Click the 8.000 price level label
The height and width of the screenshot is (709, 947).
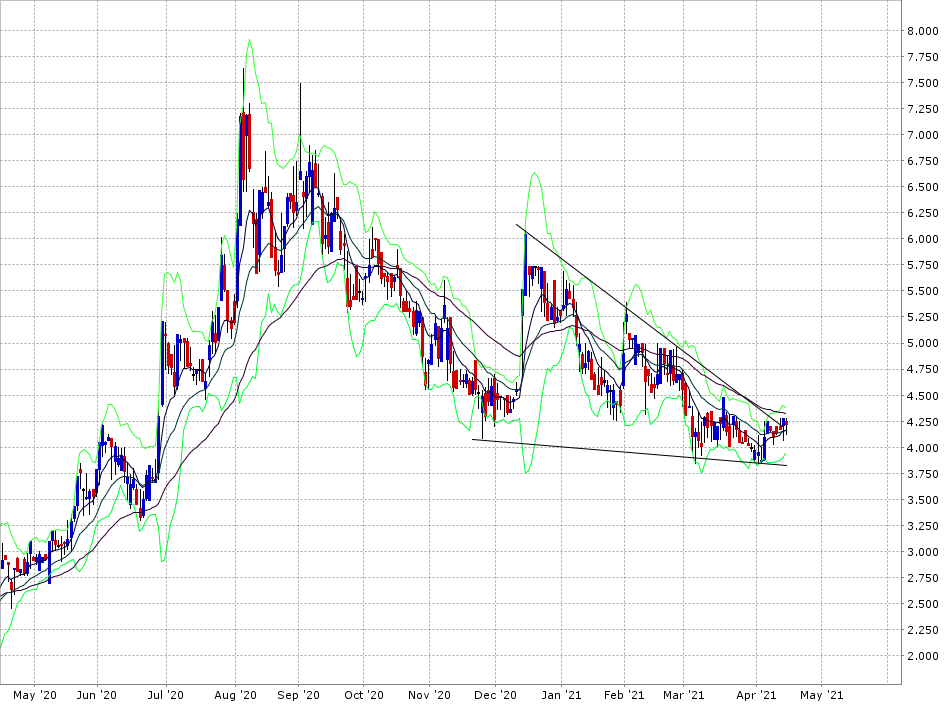point(921,31)
